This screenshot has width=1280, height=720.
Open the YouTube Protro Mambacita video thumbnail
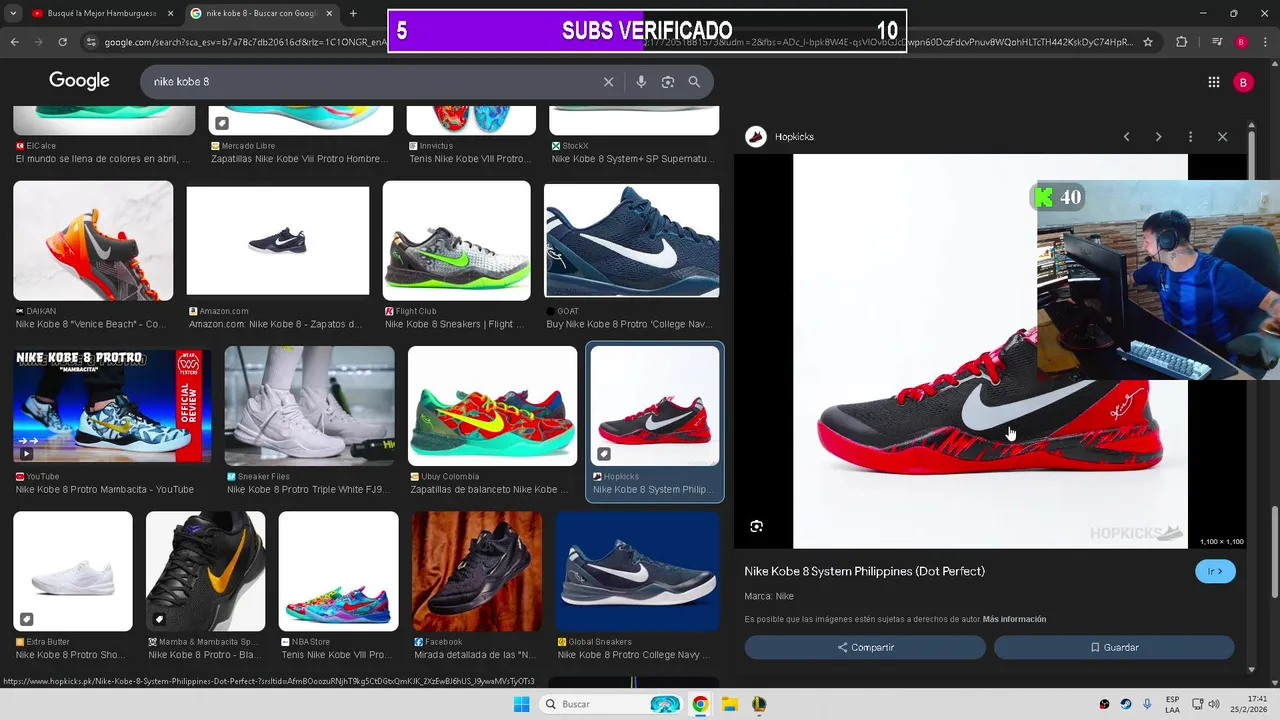pyautogui.click(x=112, y=406)
